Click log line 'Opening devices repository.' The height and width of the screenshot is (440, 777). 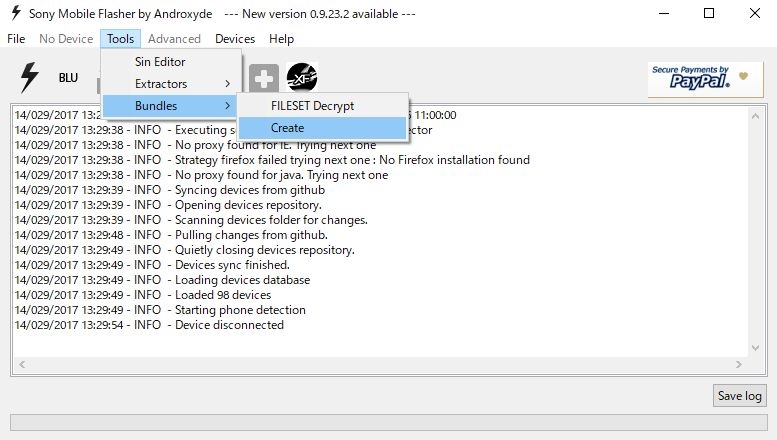(x=168, y=205)
